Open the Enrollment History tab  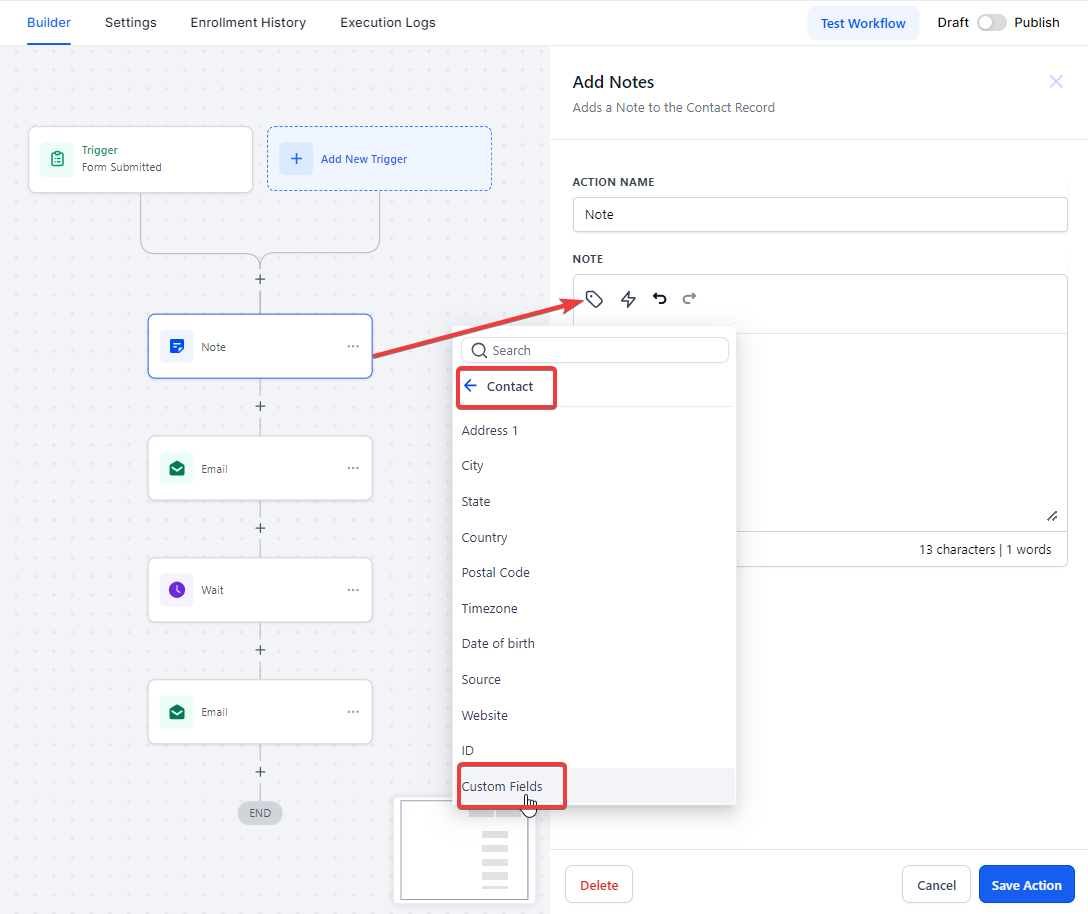248,22
